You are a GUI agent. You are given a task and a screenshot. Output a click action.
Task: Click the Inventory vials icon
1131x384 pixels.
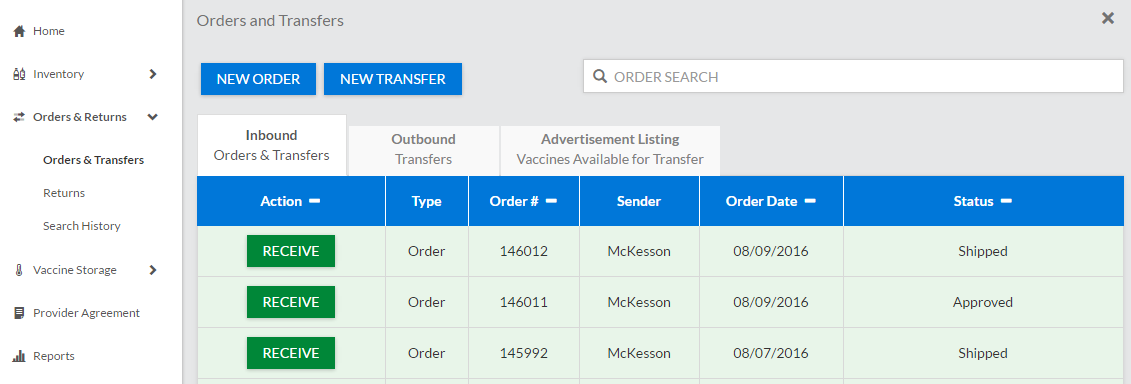pyautogui.click(x=19, y=74)
